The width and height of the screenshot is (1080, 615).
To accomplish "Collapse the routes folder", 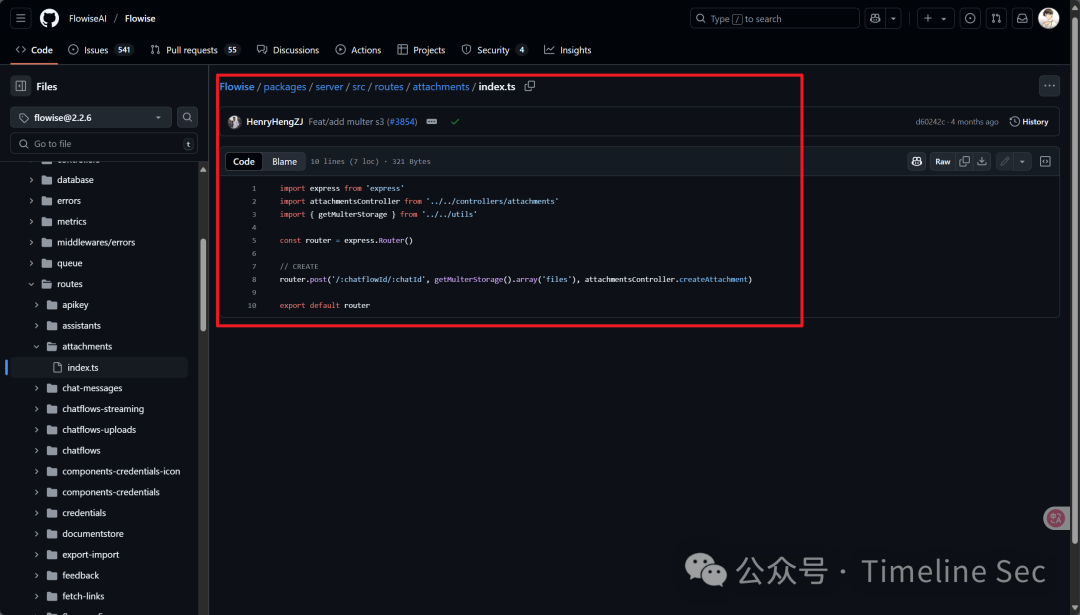I will click(31, 284).
